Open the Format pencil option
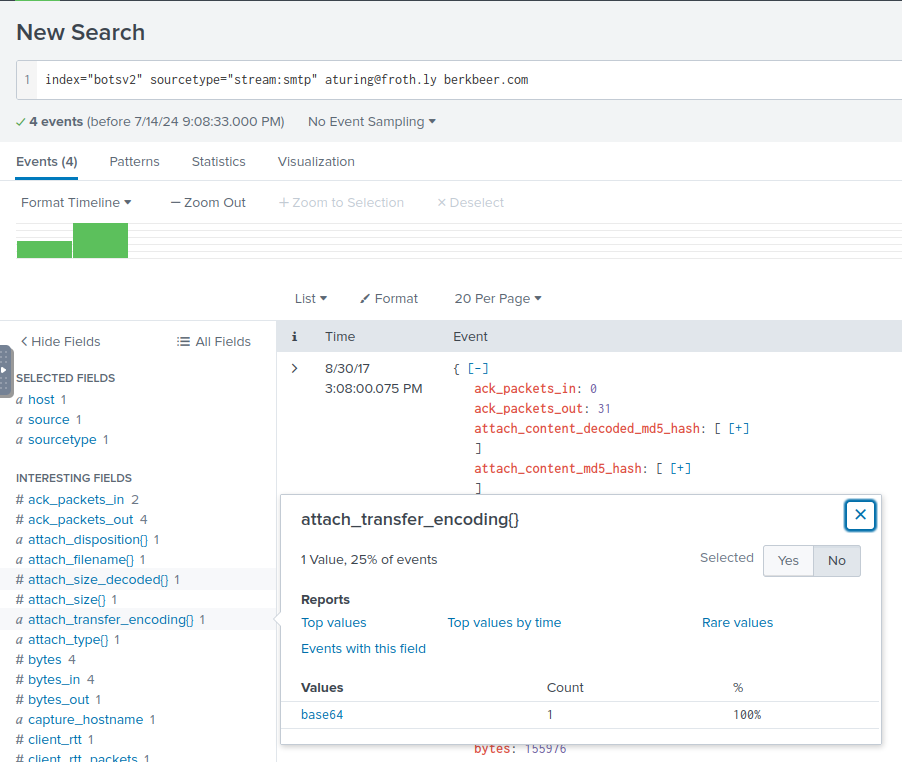Screen dimensions: 902x762 coord(389,299)
